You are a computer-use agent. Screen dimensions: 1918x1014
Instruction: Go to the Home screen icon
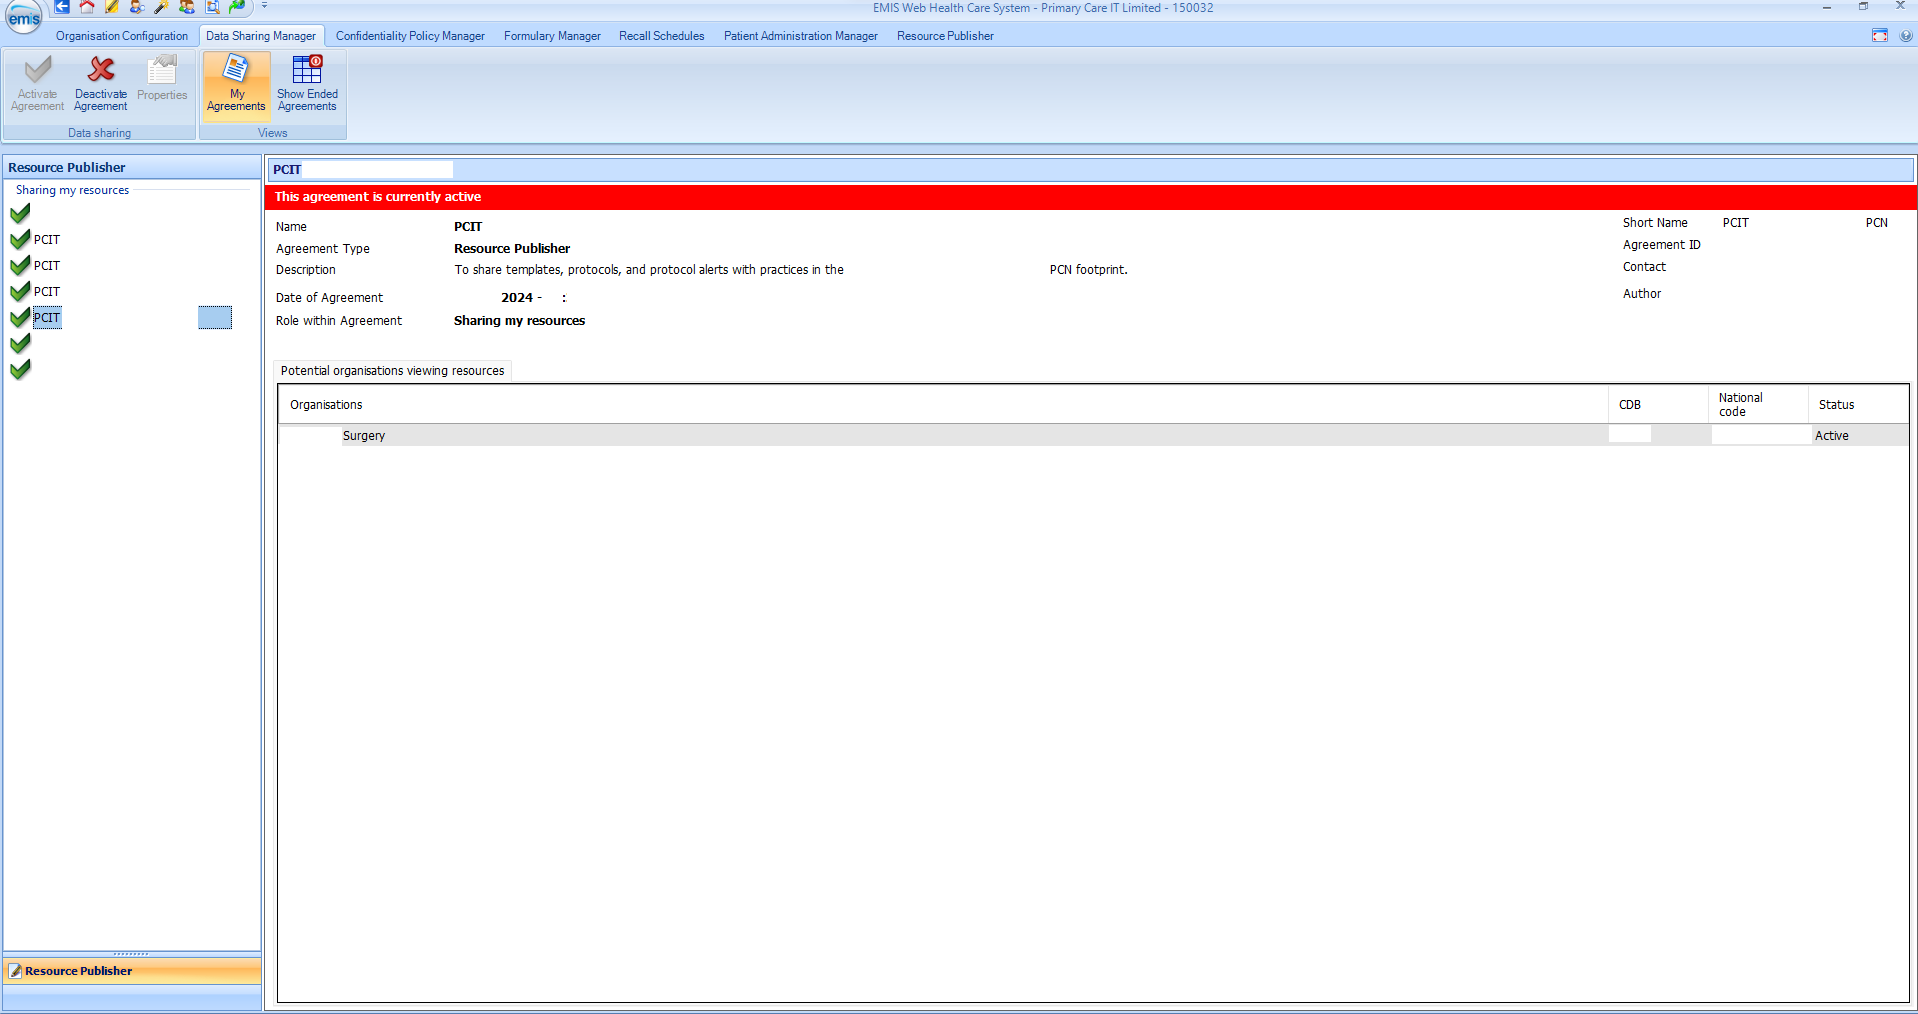pos(87,7)
